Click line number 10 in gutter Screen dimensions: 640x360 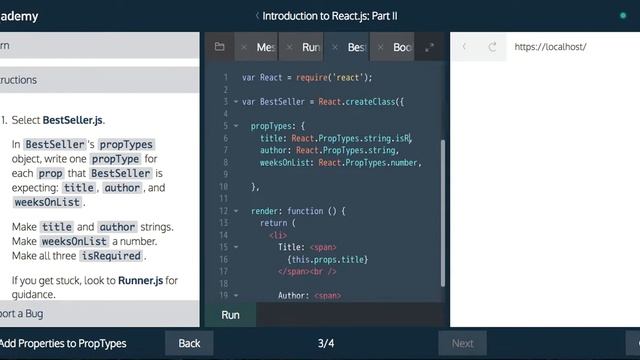[x=223, y=187]
